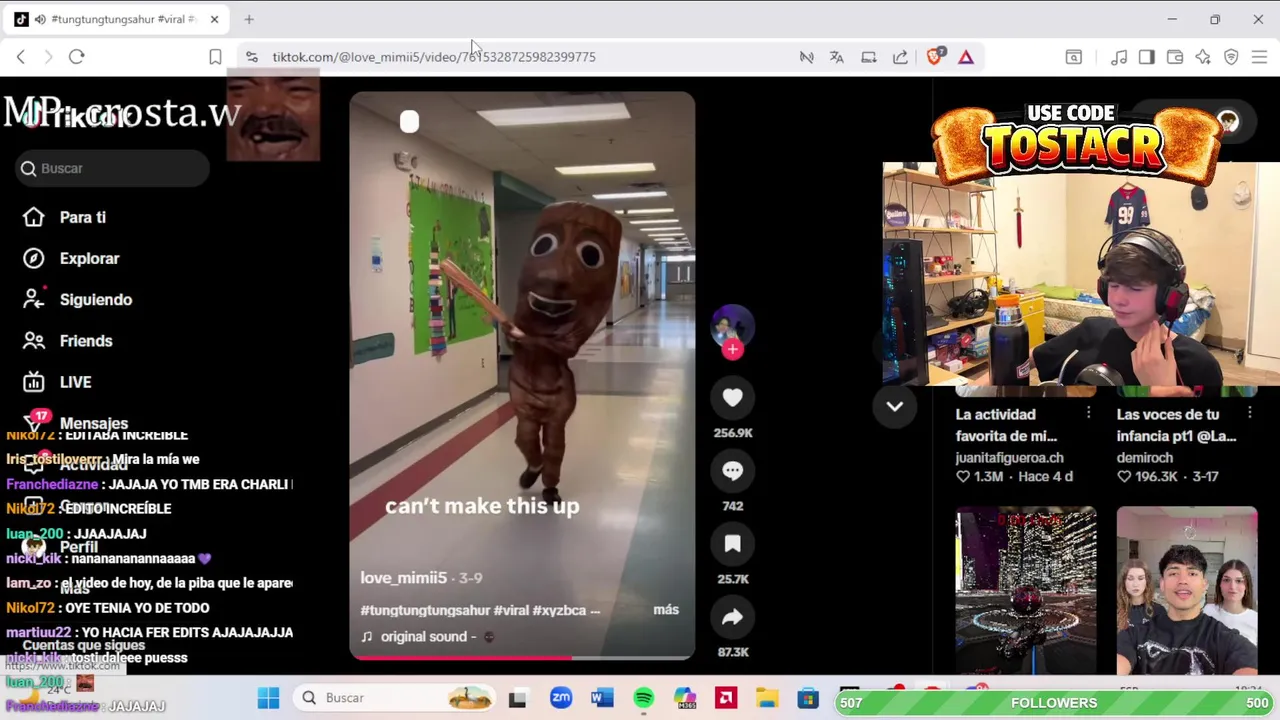Open the three-people video thumbnail
The height and width of the screenshot is (720, 1280).
1187,590
